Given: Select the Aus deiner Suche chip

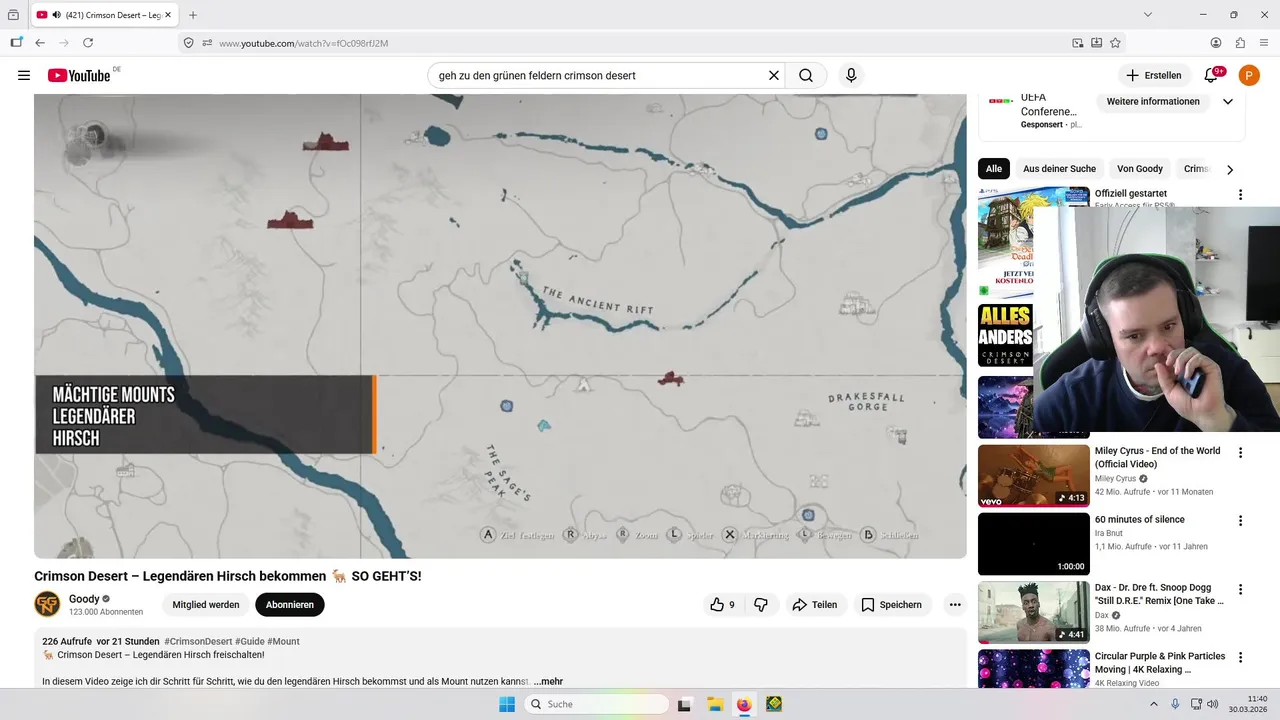Looking at the screenshot, I should click(x=1059, y=169).
